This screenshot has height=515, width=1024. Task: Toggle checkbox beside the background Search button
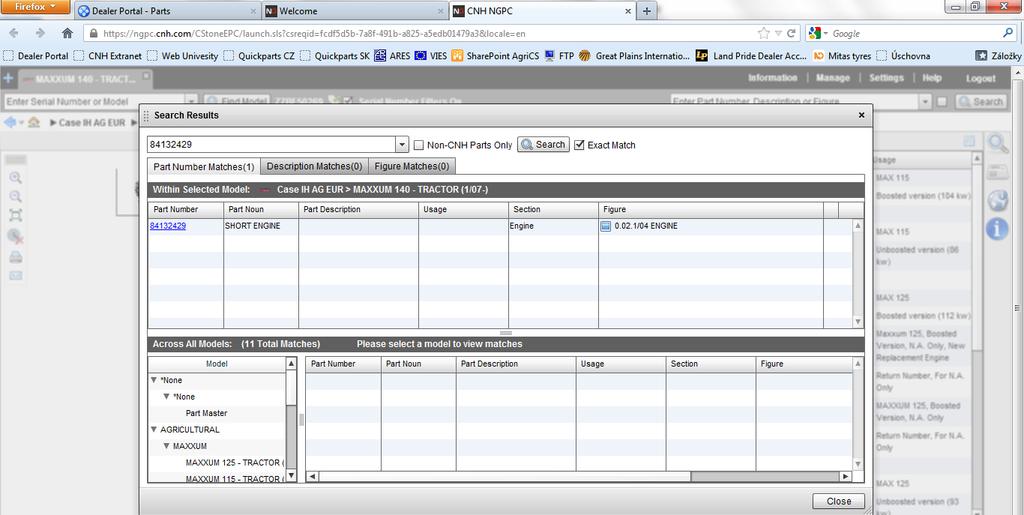[941, 101]
